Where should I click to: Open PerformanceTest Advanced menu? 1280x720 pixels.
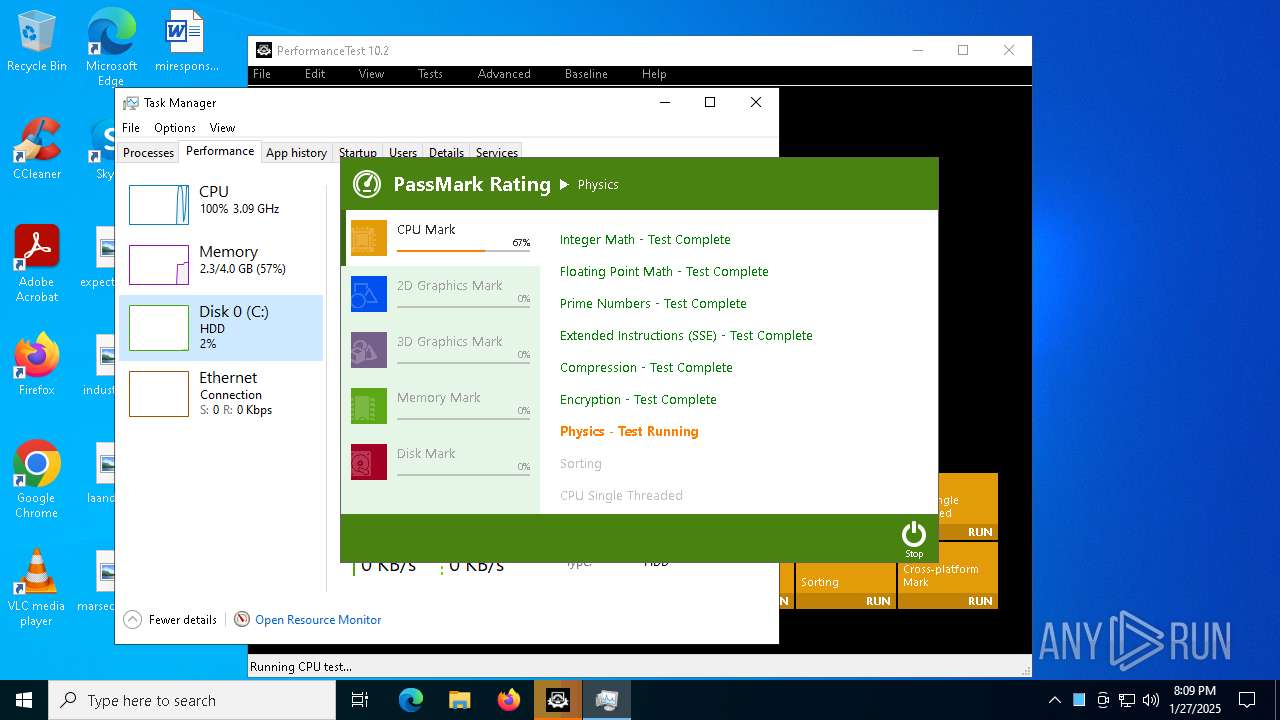[x=504, y=74]
